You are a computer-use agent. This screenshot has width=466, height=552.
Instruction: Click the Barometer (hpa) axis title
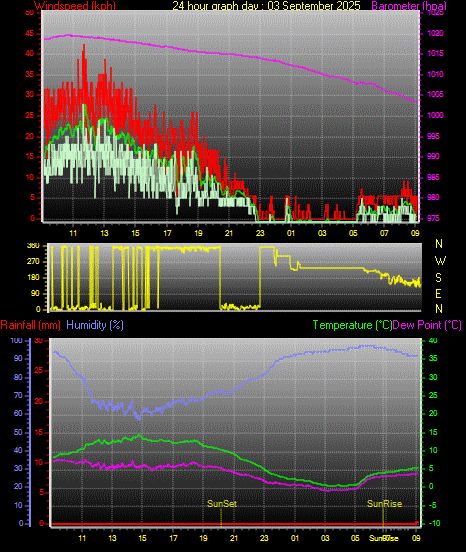click(409, 6)
